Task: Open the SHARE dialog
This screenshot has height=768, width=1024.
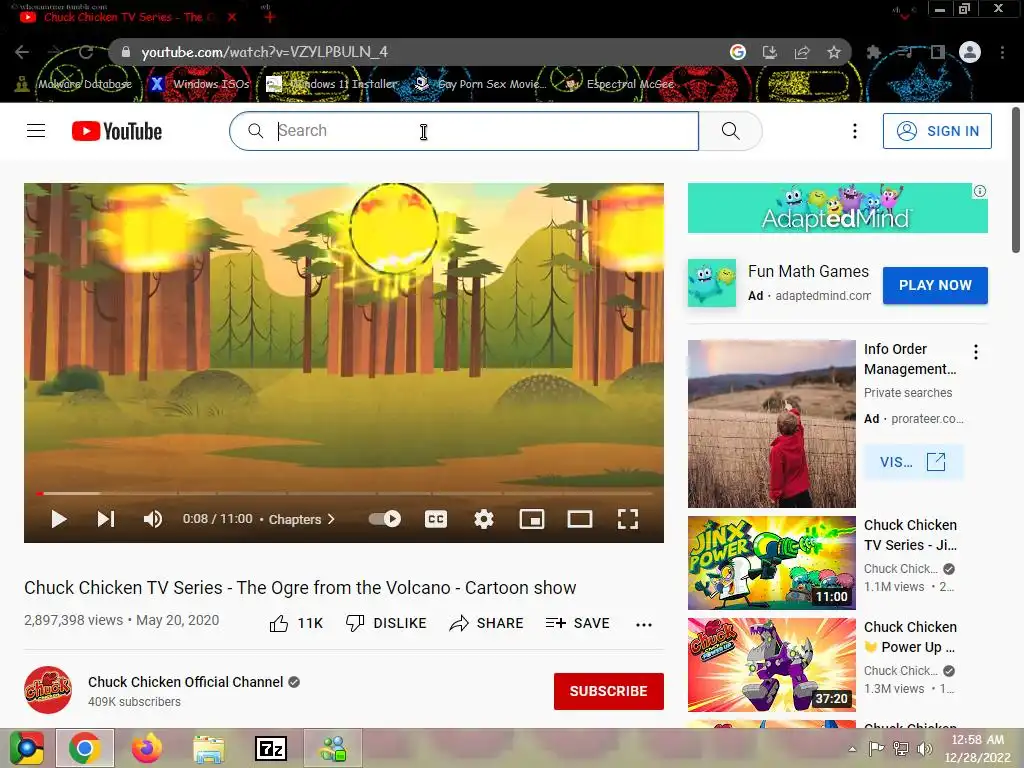Action: tap(487, 624)
